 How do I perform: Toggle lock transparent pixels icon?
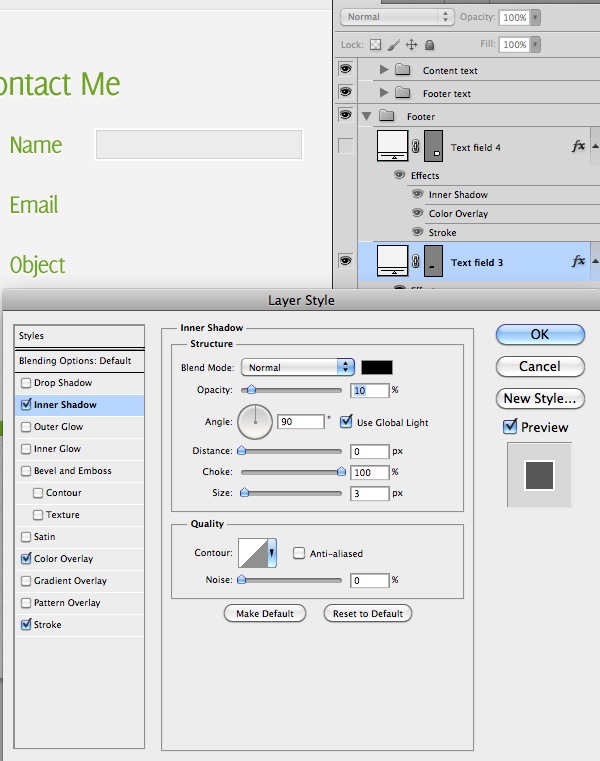click(x=375, y=45)
